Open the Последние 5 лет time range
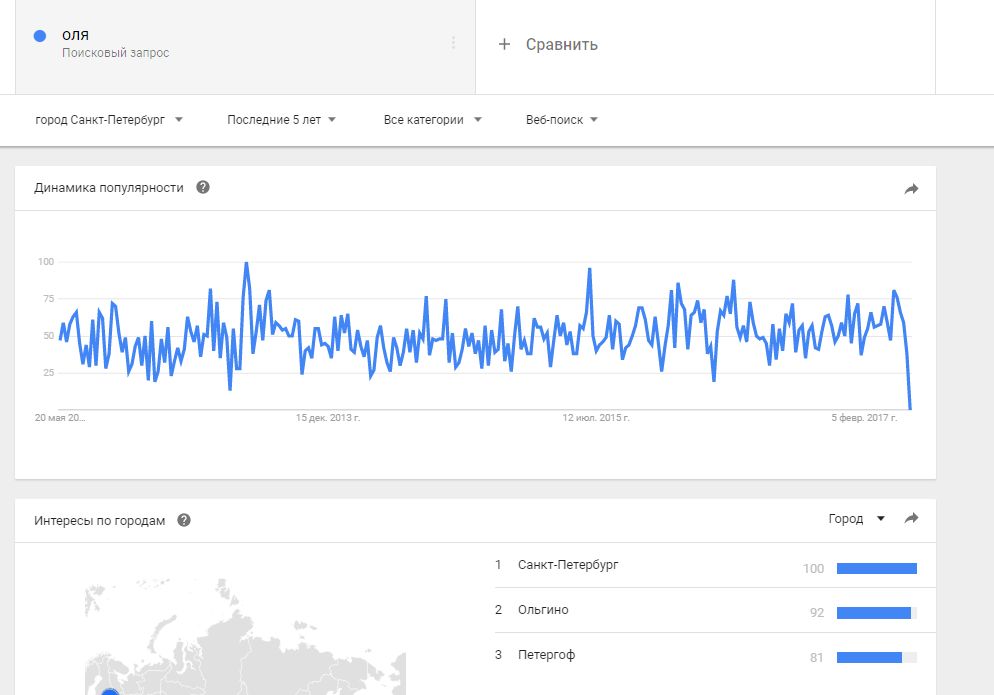The width and height of the screenshot is (994, 695). click(281, 120)
